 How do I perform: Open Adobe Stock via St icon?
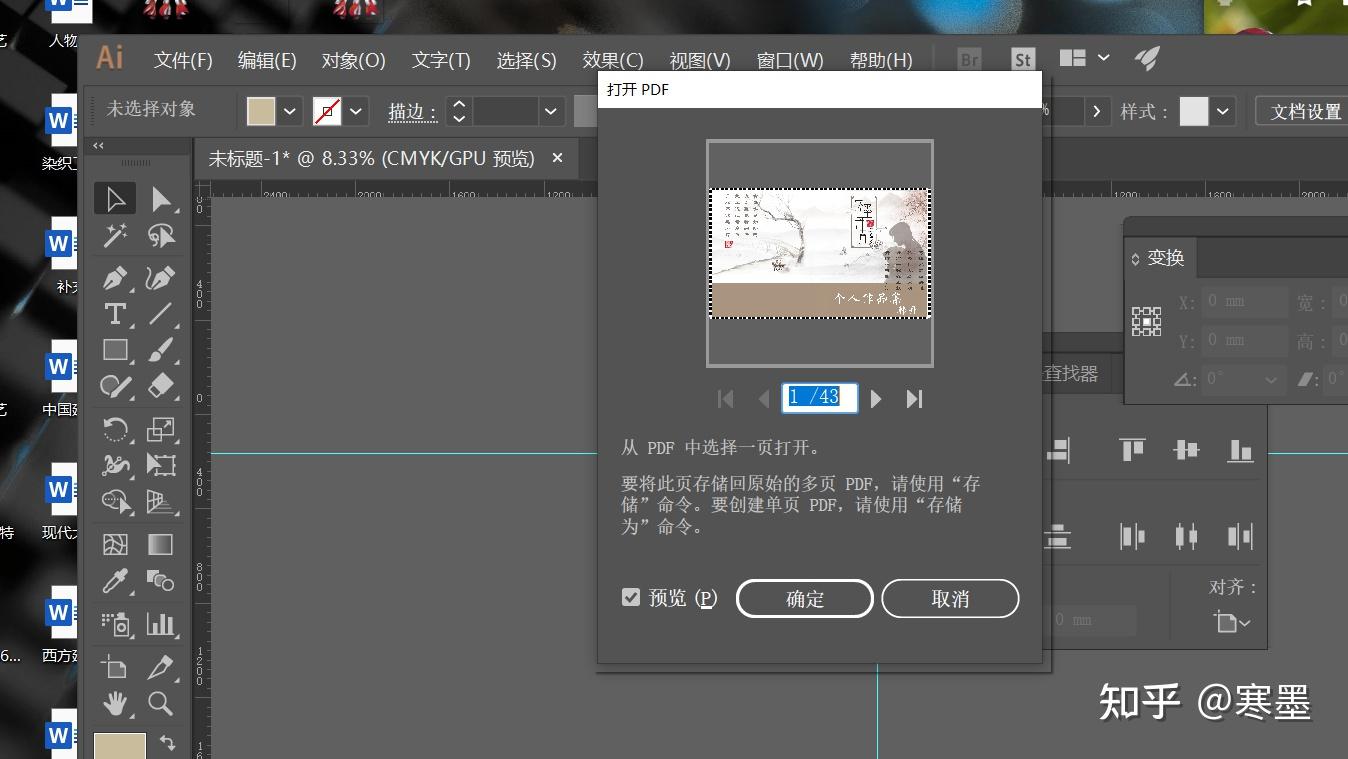coord(1022,60)
